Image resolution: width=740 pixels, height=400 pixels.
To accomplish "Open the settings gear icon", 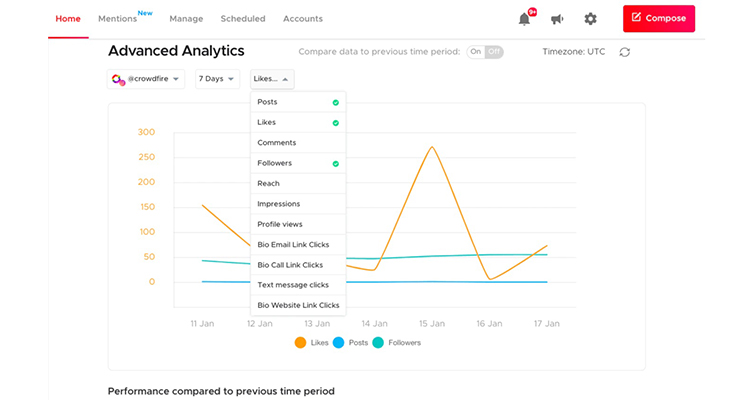I will (x=590, y=19).
